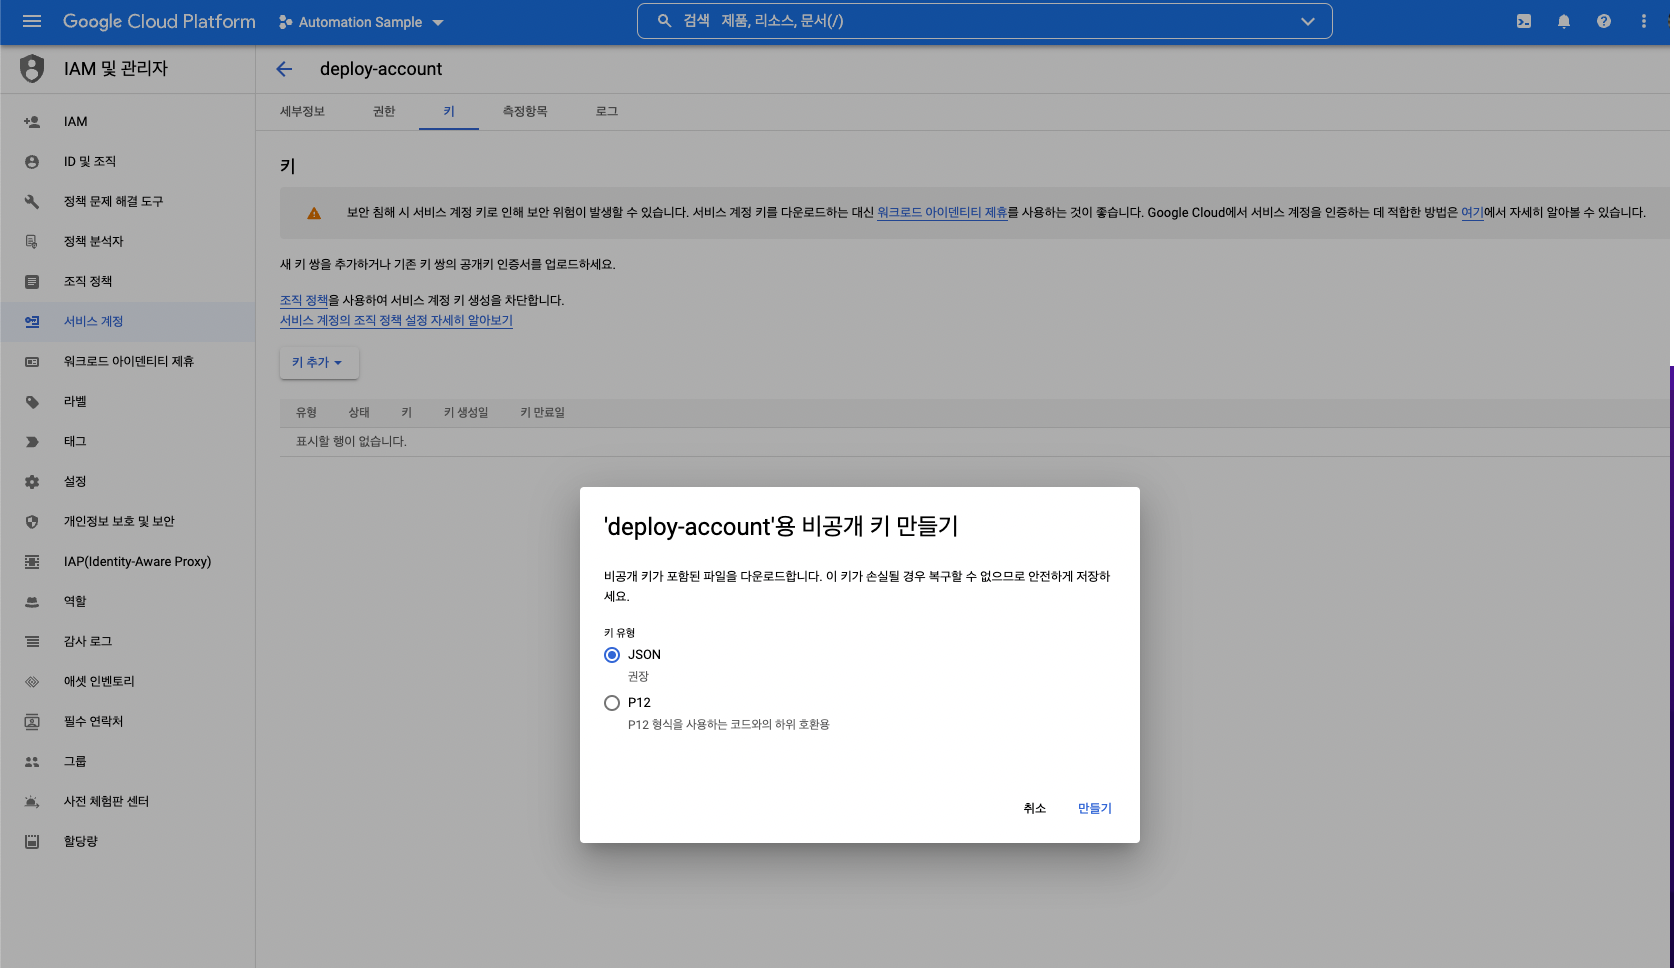Click the 역할 hat icon
Image resolution: width=1674 pixels, height=968 pixels.
coord(32,602)
